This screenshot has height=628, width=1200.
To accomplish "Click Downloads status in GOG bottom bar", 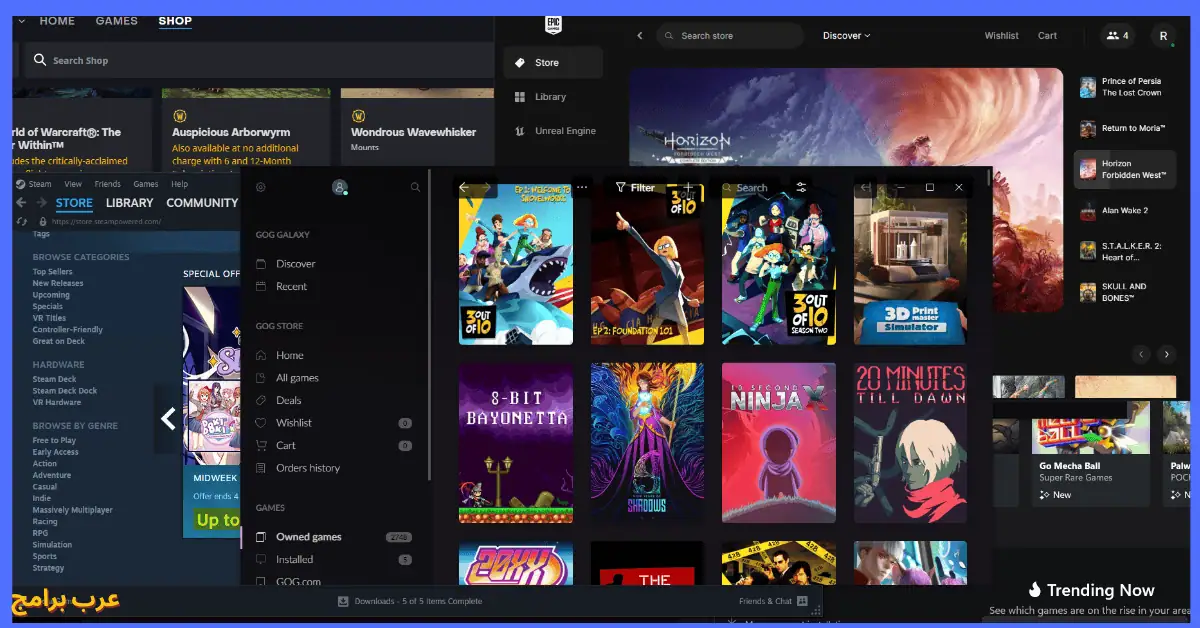I will pyautogui.click(x=410, y=601).
